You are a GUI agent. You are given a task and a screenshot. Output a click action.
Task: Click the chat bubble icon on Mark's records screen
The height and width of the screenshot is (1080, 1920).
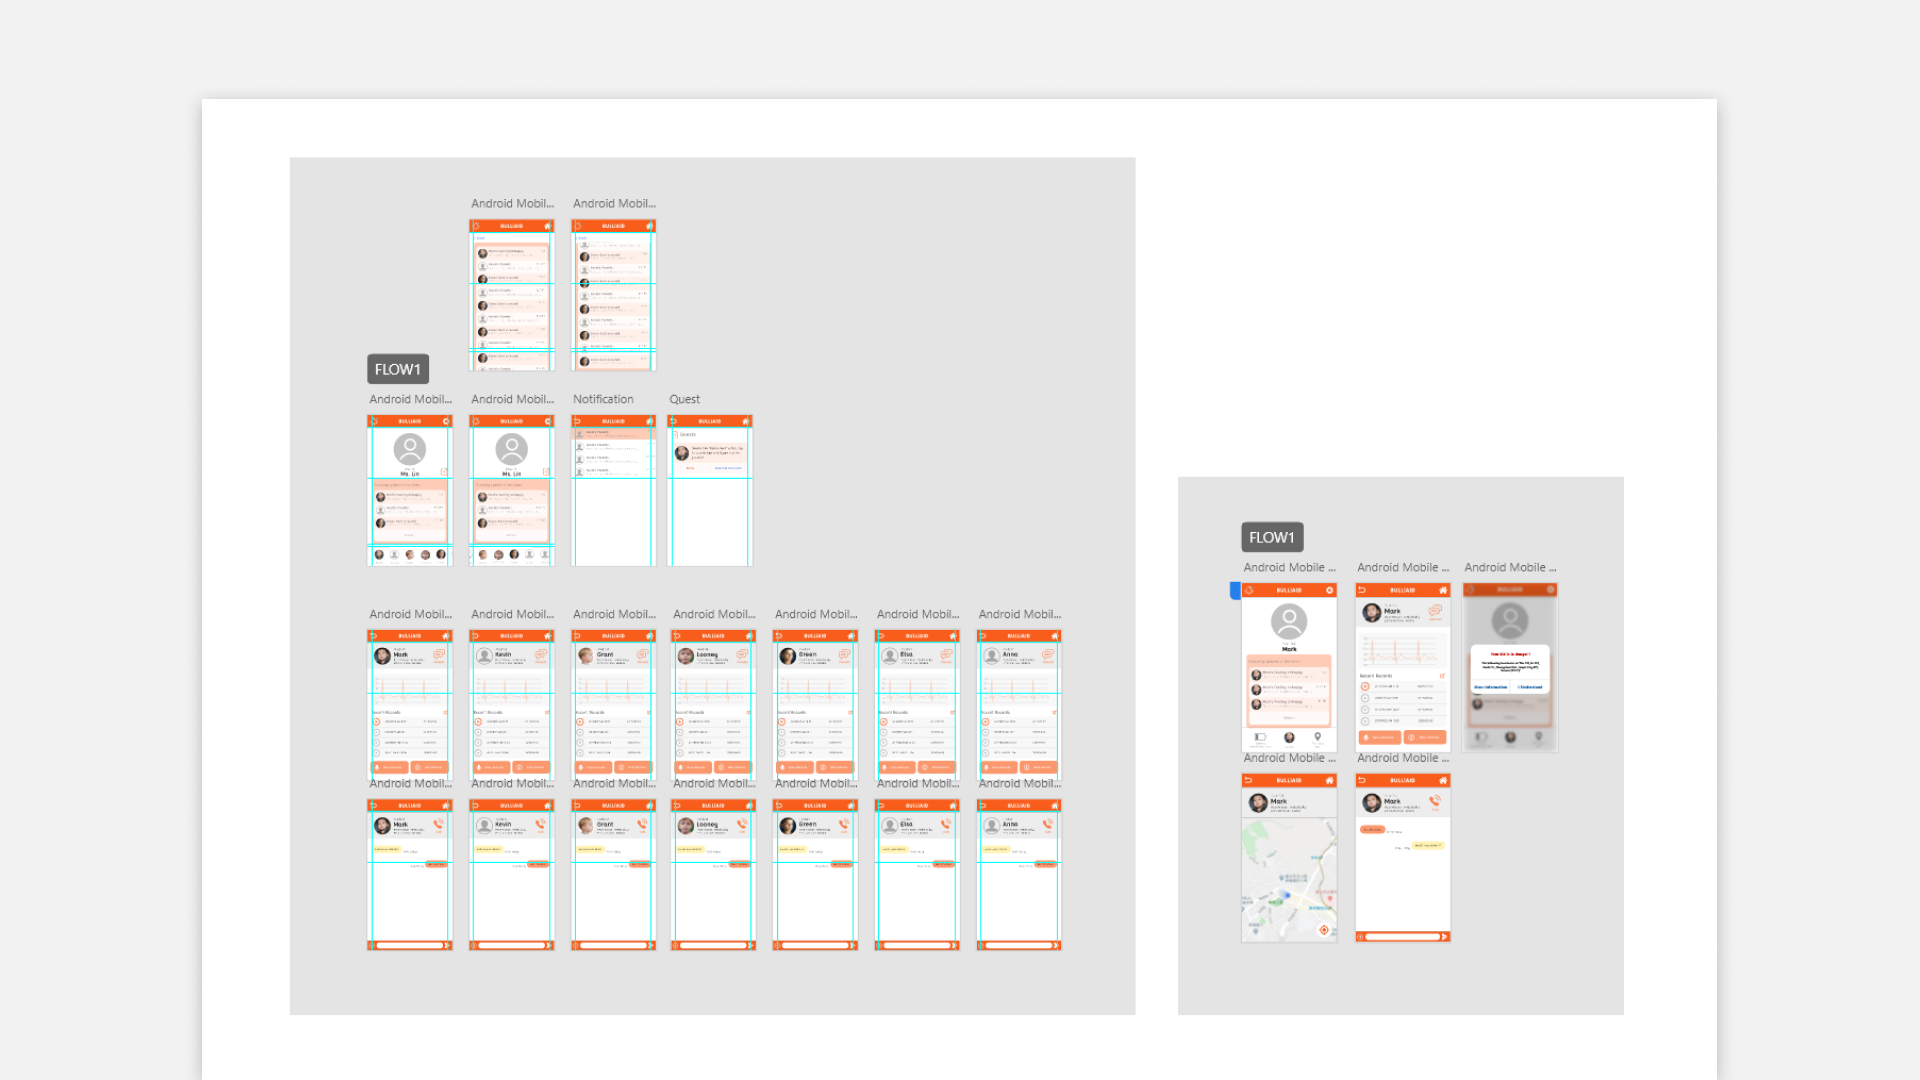1435,610
